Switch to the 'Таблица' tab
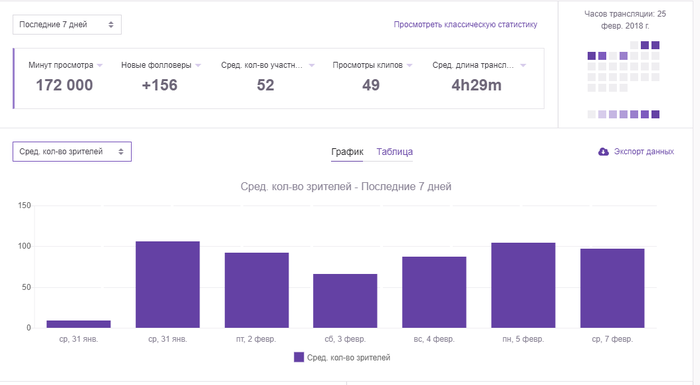Screen dimensions: 700x385 (x=395, y=152)
